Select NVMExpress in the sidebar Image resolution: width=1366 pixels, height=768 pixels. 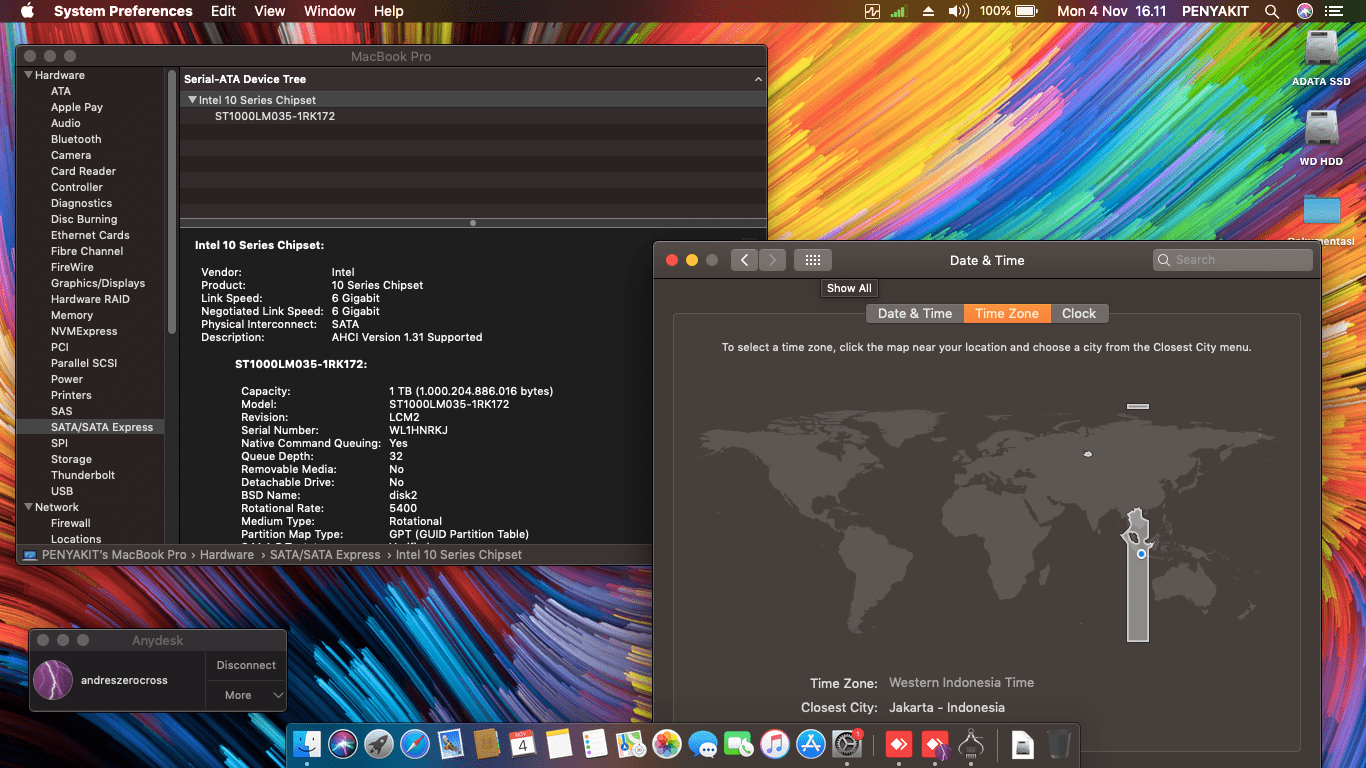pos(84,331)
